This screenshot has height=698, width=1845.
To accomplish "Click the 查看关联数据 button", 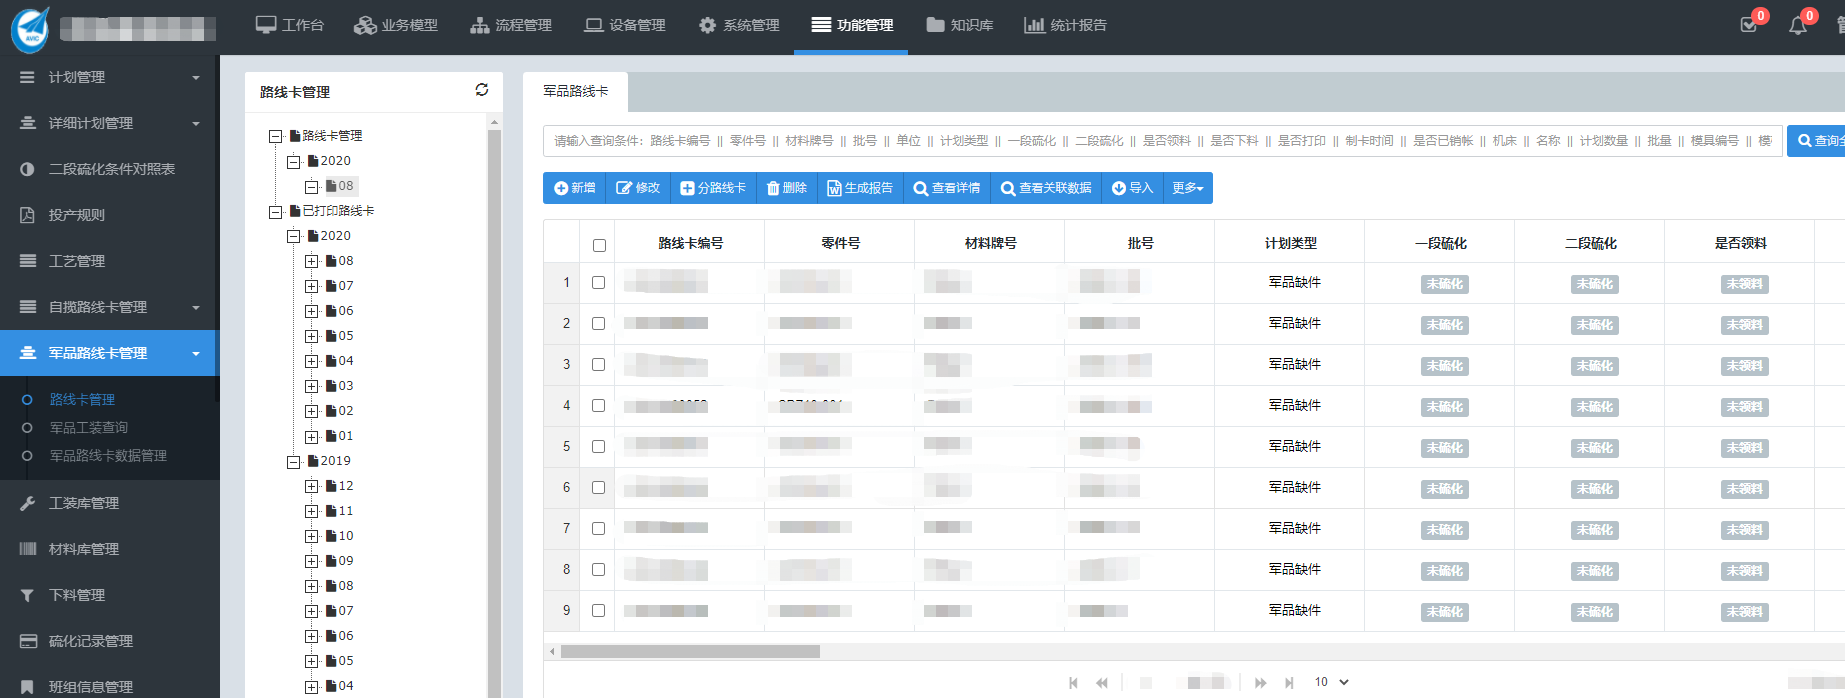I will pyautogui.click(x=1046, y=188).
